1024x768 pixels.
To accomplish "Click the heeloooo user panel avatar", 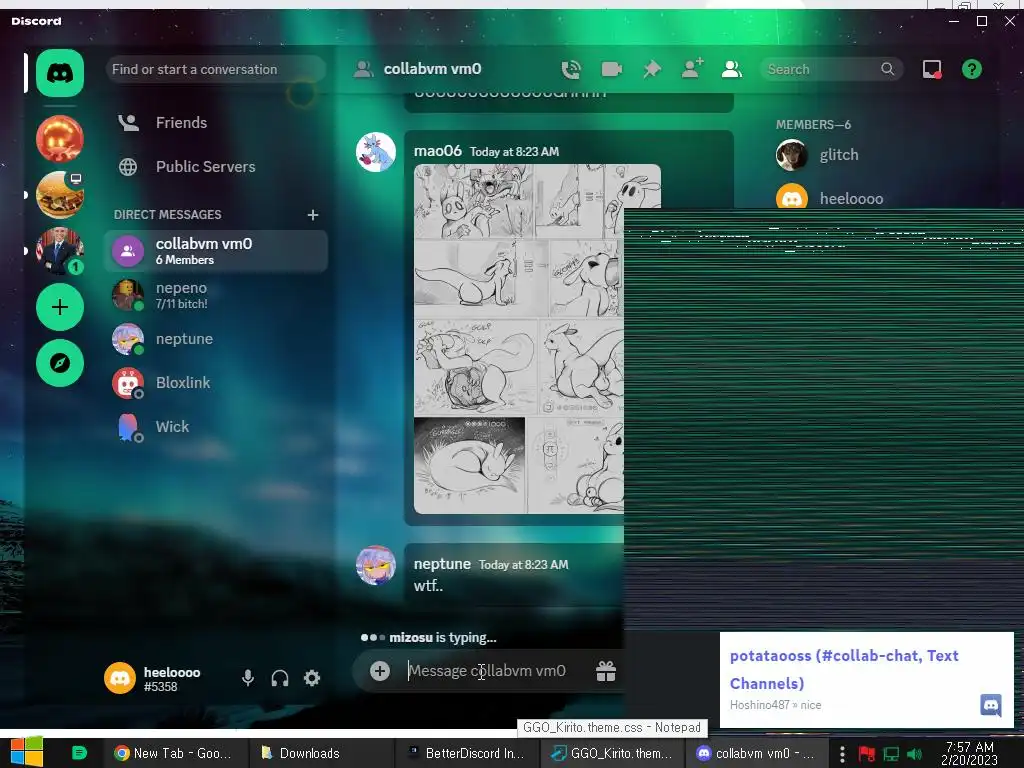I will click(x=120, y=678).
